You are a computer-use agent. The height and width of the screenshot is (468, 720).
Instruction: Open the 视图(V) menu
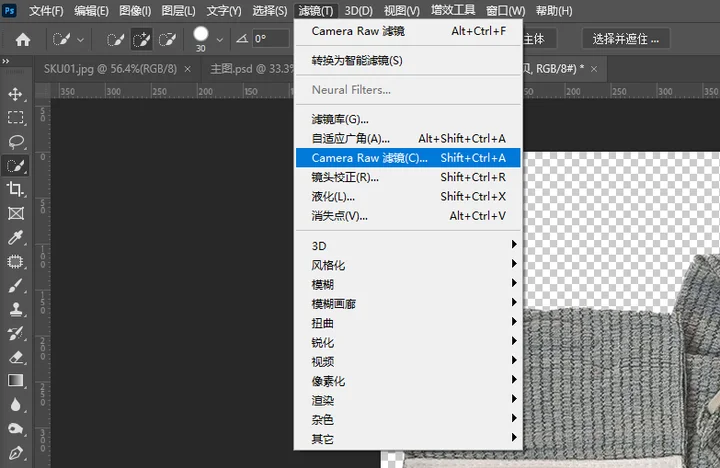402,11
